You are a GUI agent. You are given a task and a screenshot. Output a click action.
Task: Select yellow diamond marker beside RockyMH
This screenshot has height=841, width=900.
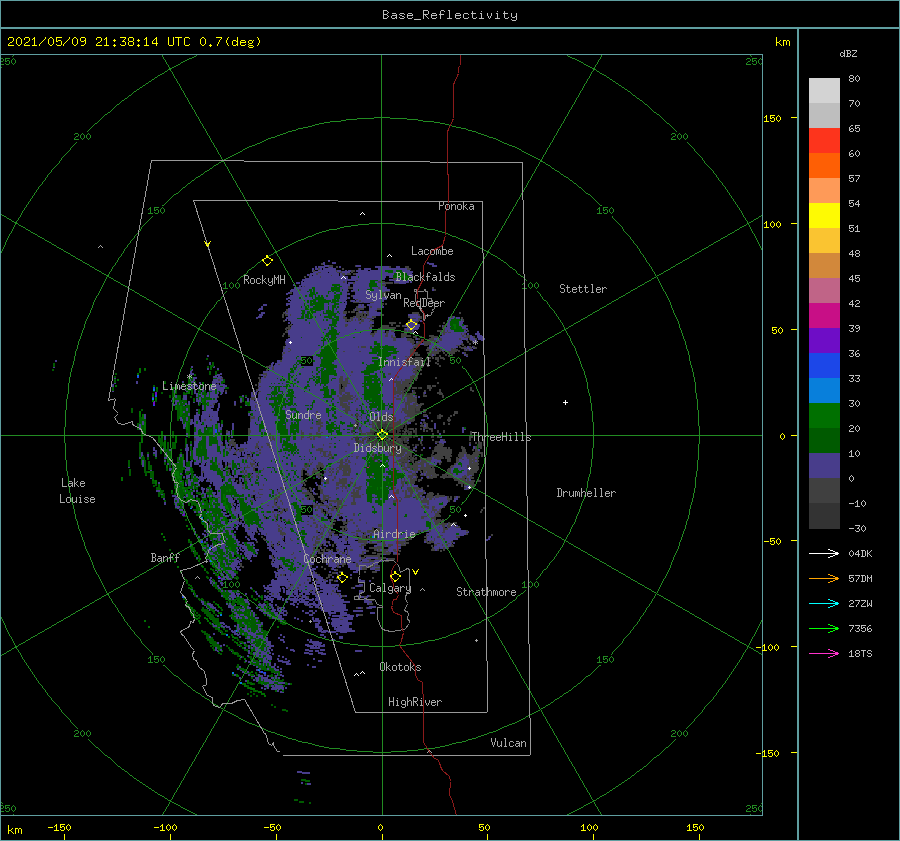point(267,261)
